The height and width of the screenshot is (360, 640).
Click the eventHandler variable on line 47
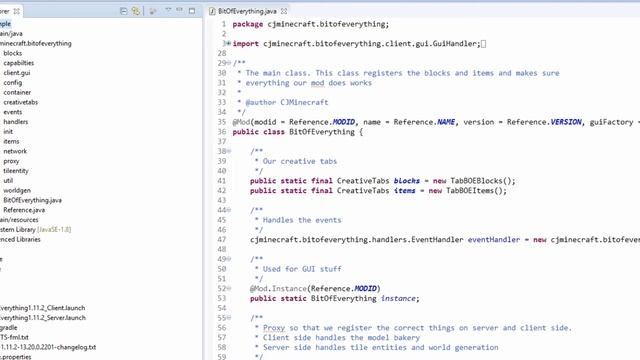(493, 240)
